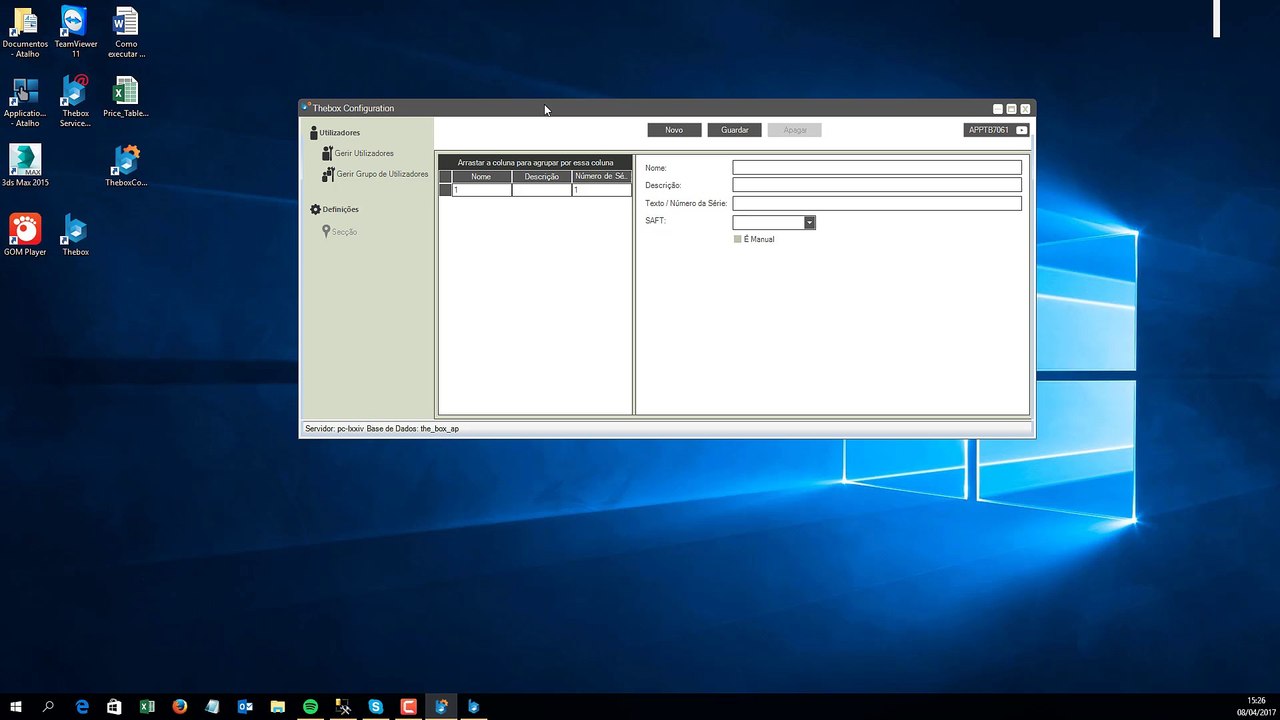The height and width of the screenshot is (720, 1280).
Task: Open the Secção item with pin icon
Action: [339, 231]
